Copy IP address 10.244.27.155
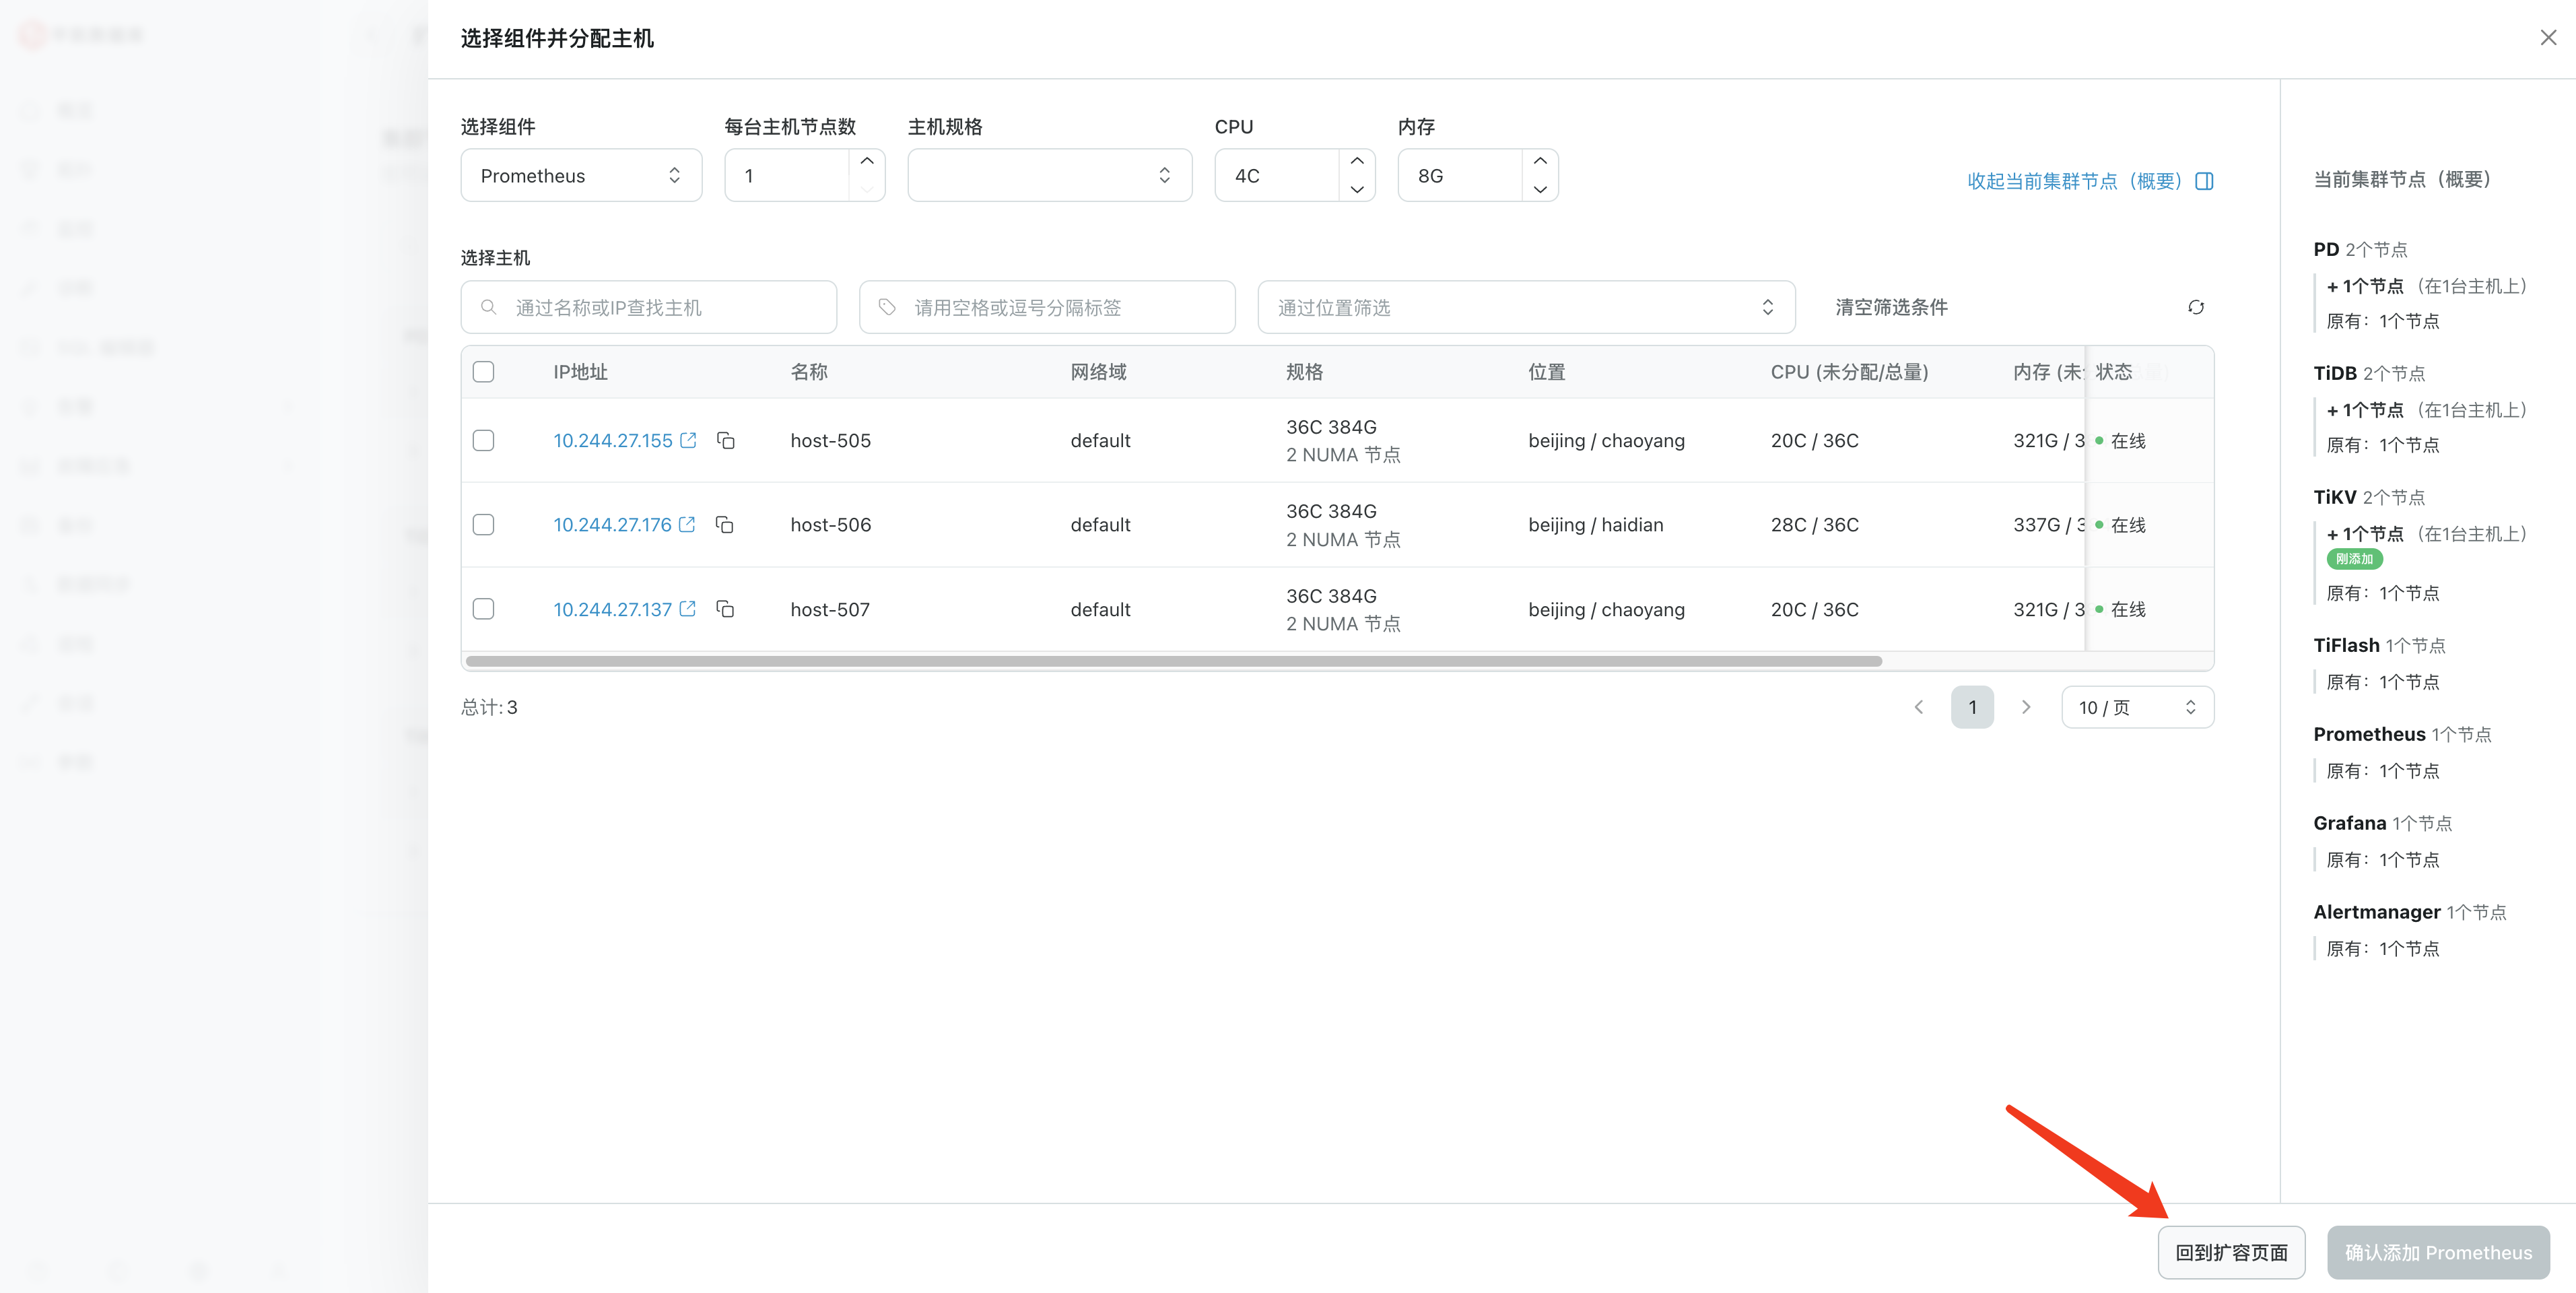 (x=726, y=441)
